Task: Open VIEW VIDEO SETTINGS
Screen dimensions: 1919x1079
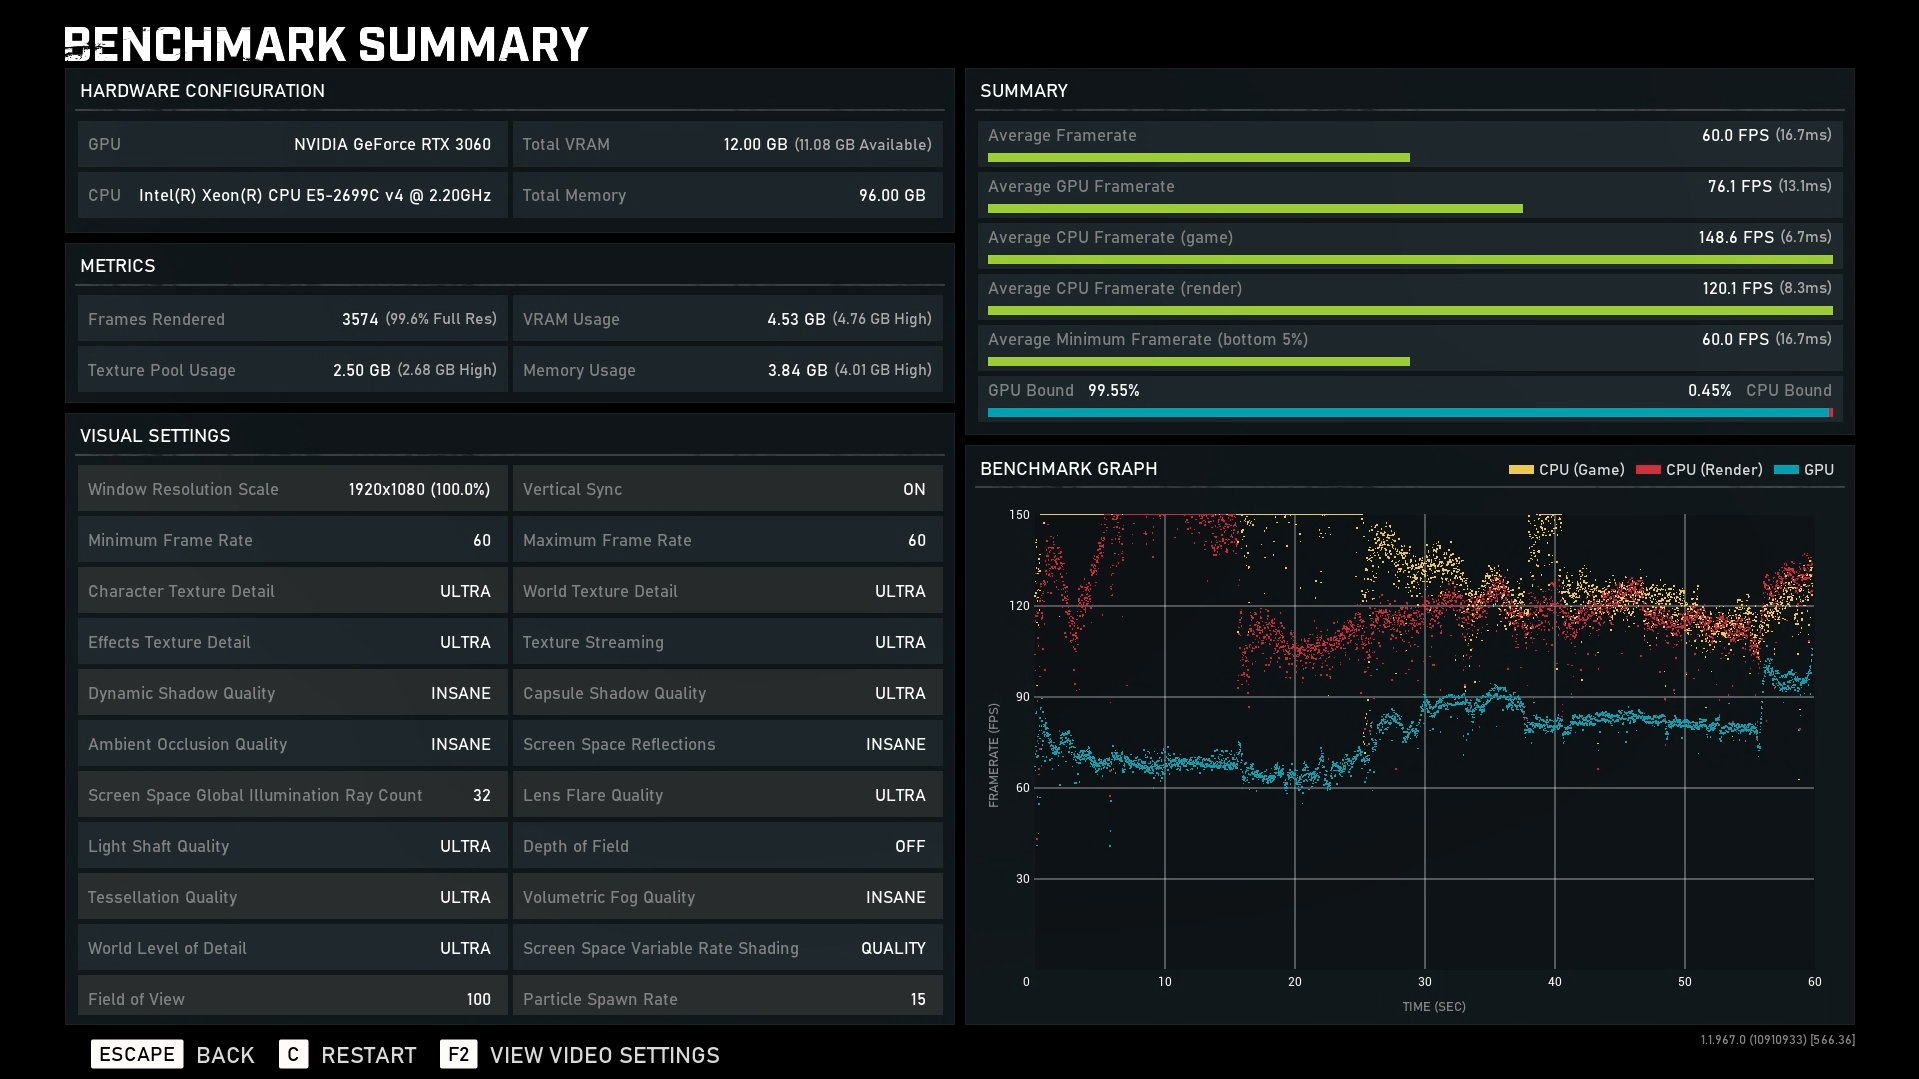Action: click(x=604, y=1055)
